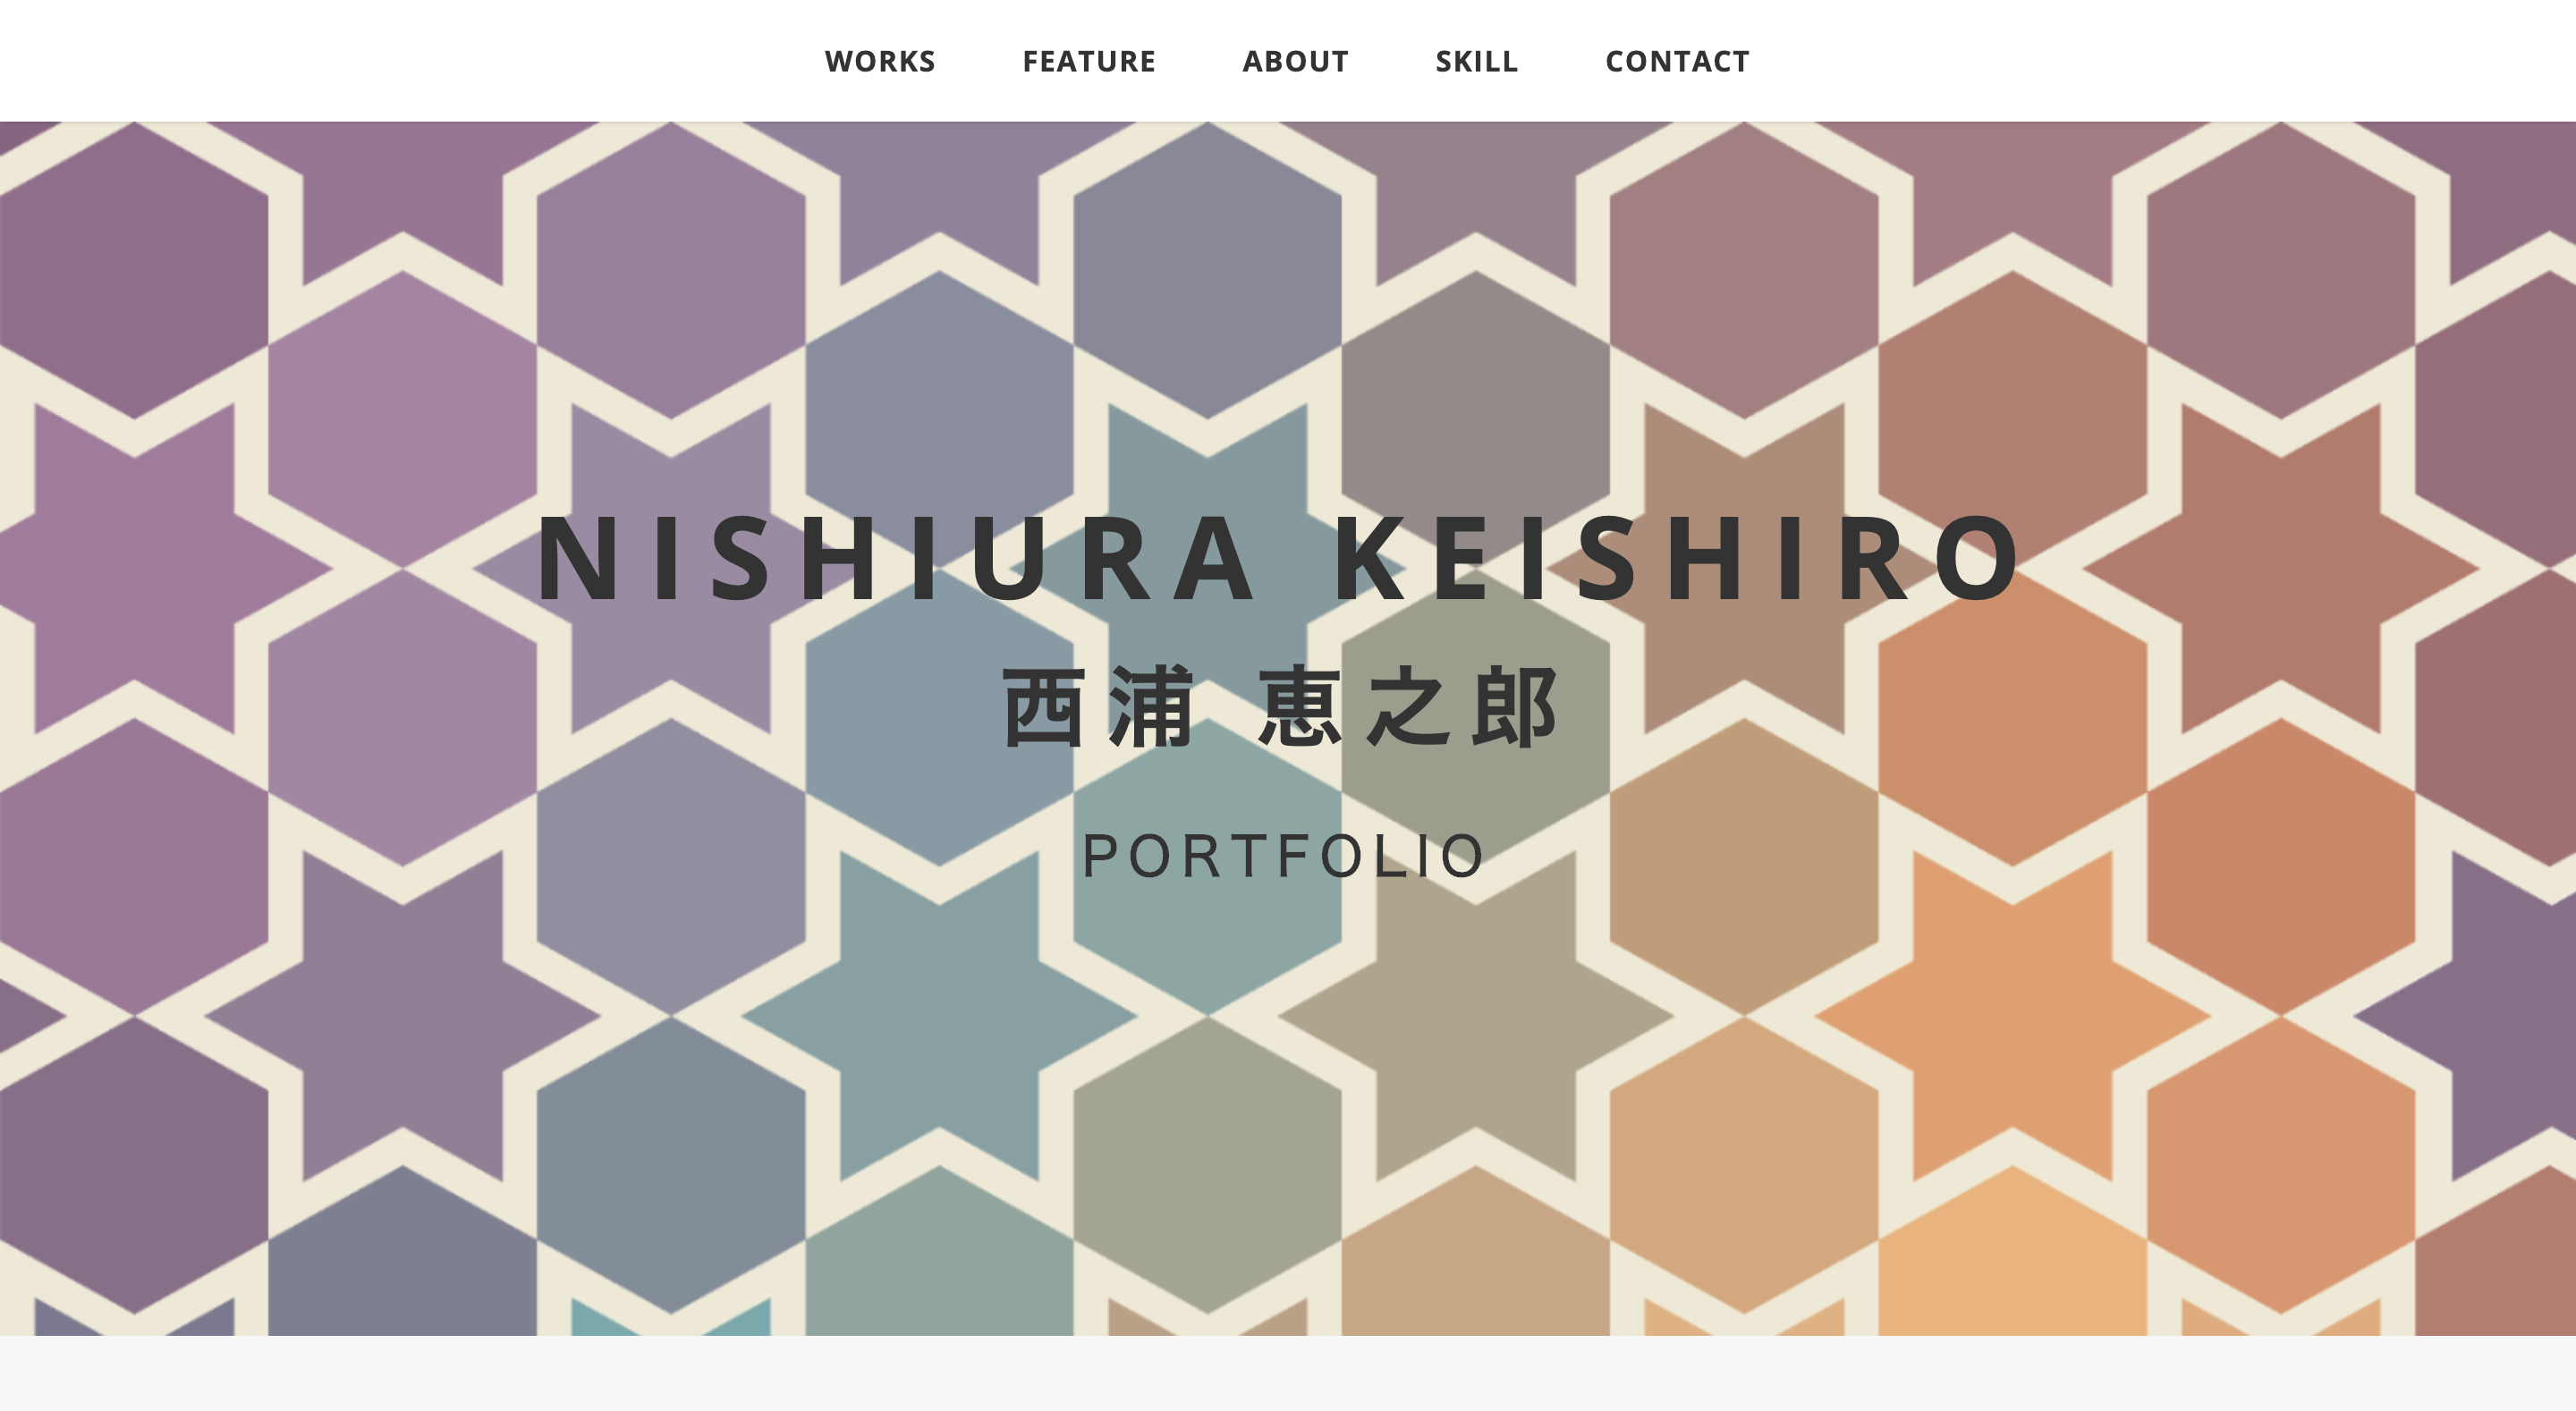Click the light gray section below the banner
Image resolution: width=2576 pixels, height=1411 pixels.
click(1288, 1373)
